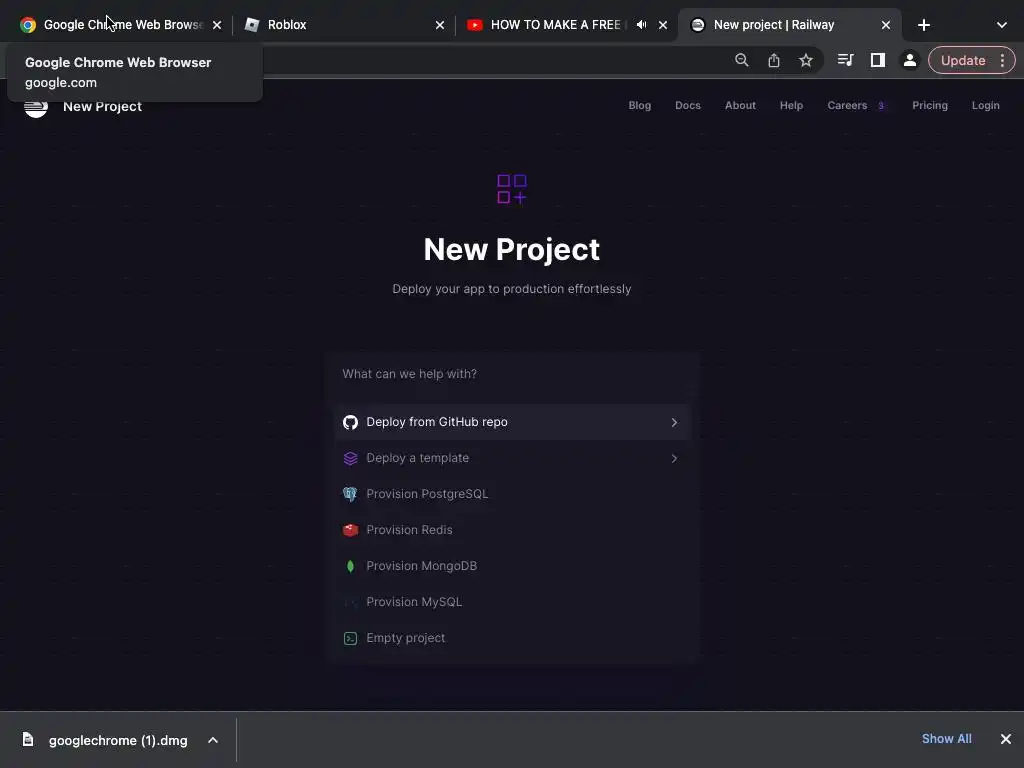Toggle the Chrome side panel icon

(878, 60)
